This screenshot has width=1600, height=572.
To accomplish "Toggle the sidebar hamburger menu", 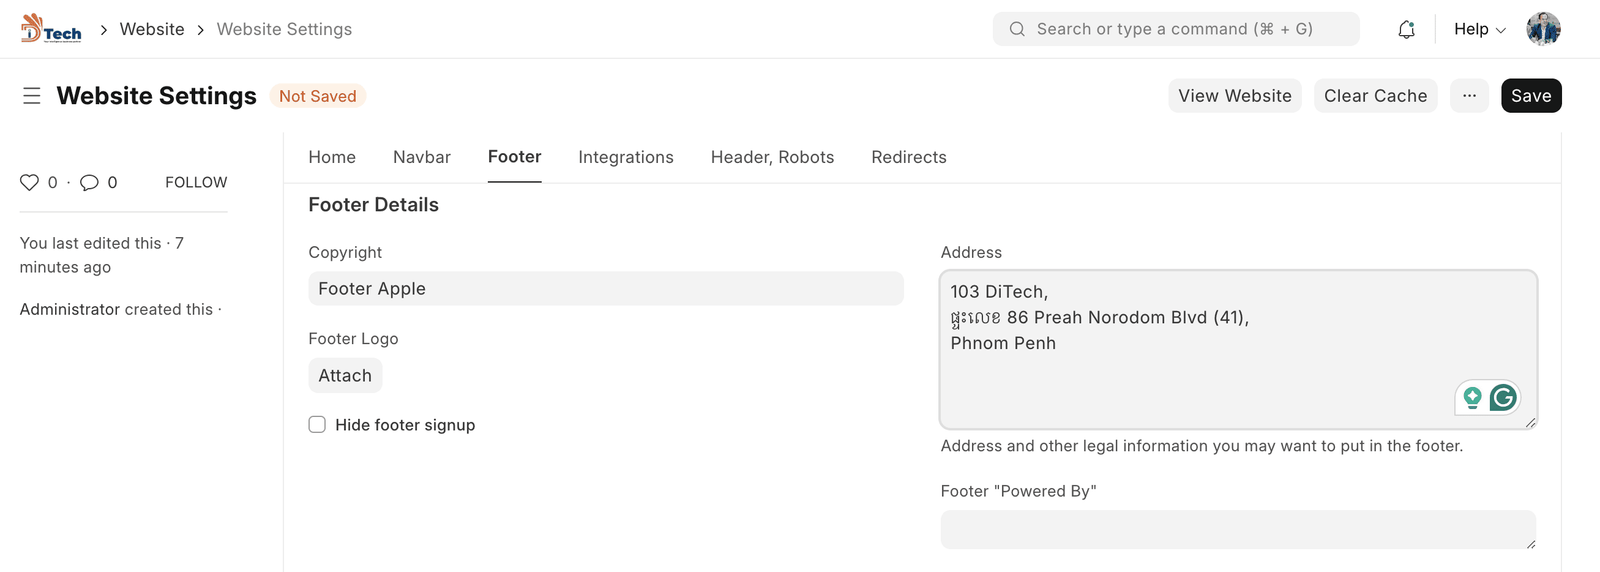I will tap(32, 96).
